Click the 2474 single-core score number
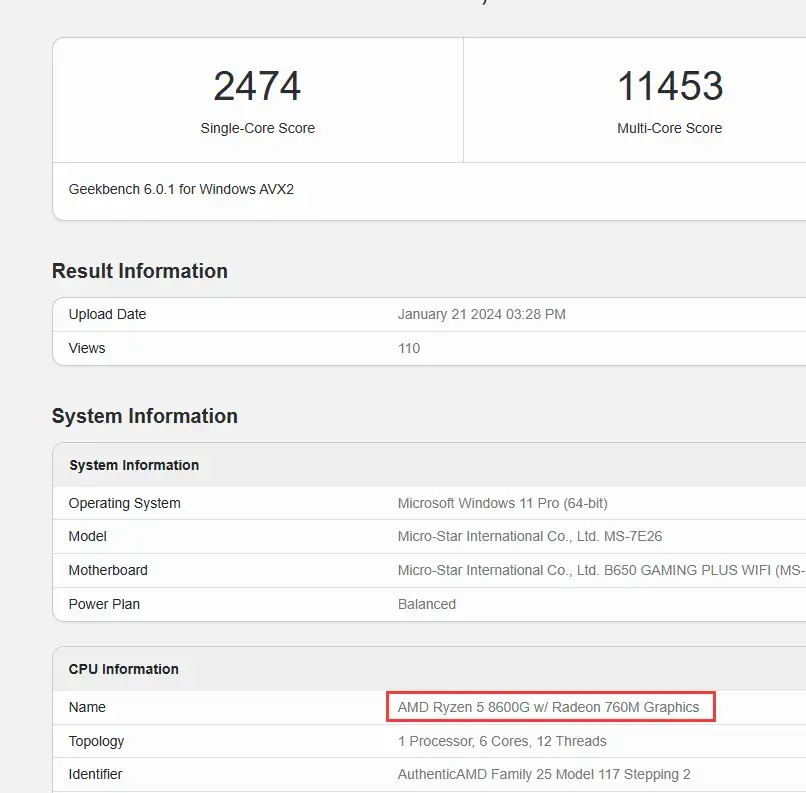806x793 pixels. 257,87
